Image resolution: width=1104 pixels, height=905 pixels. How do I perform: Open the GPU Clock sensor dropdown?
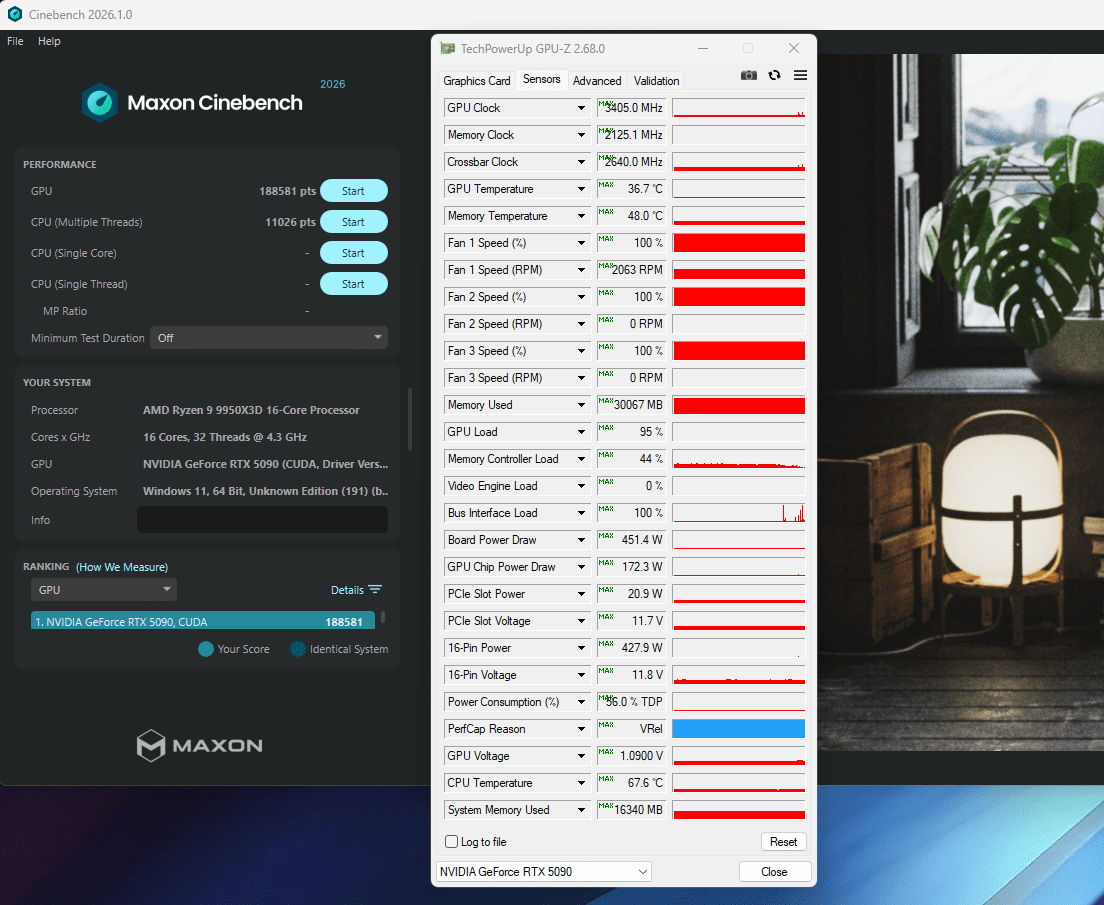click(582, 108)
